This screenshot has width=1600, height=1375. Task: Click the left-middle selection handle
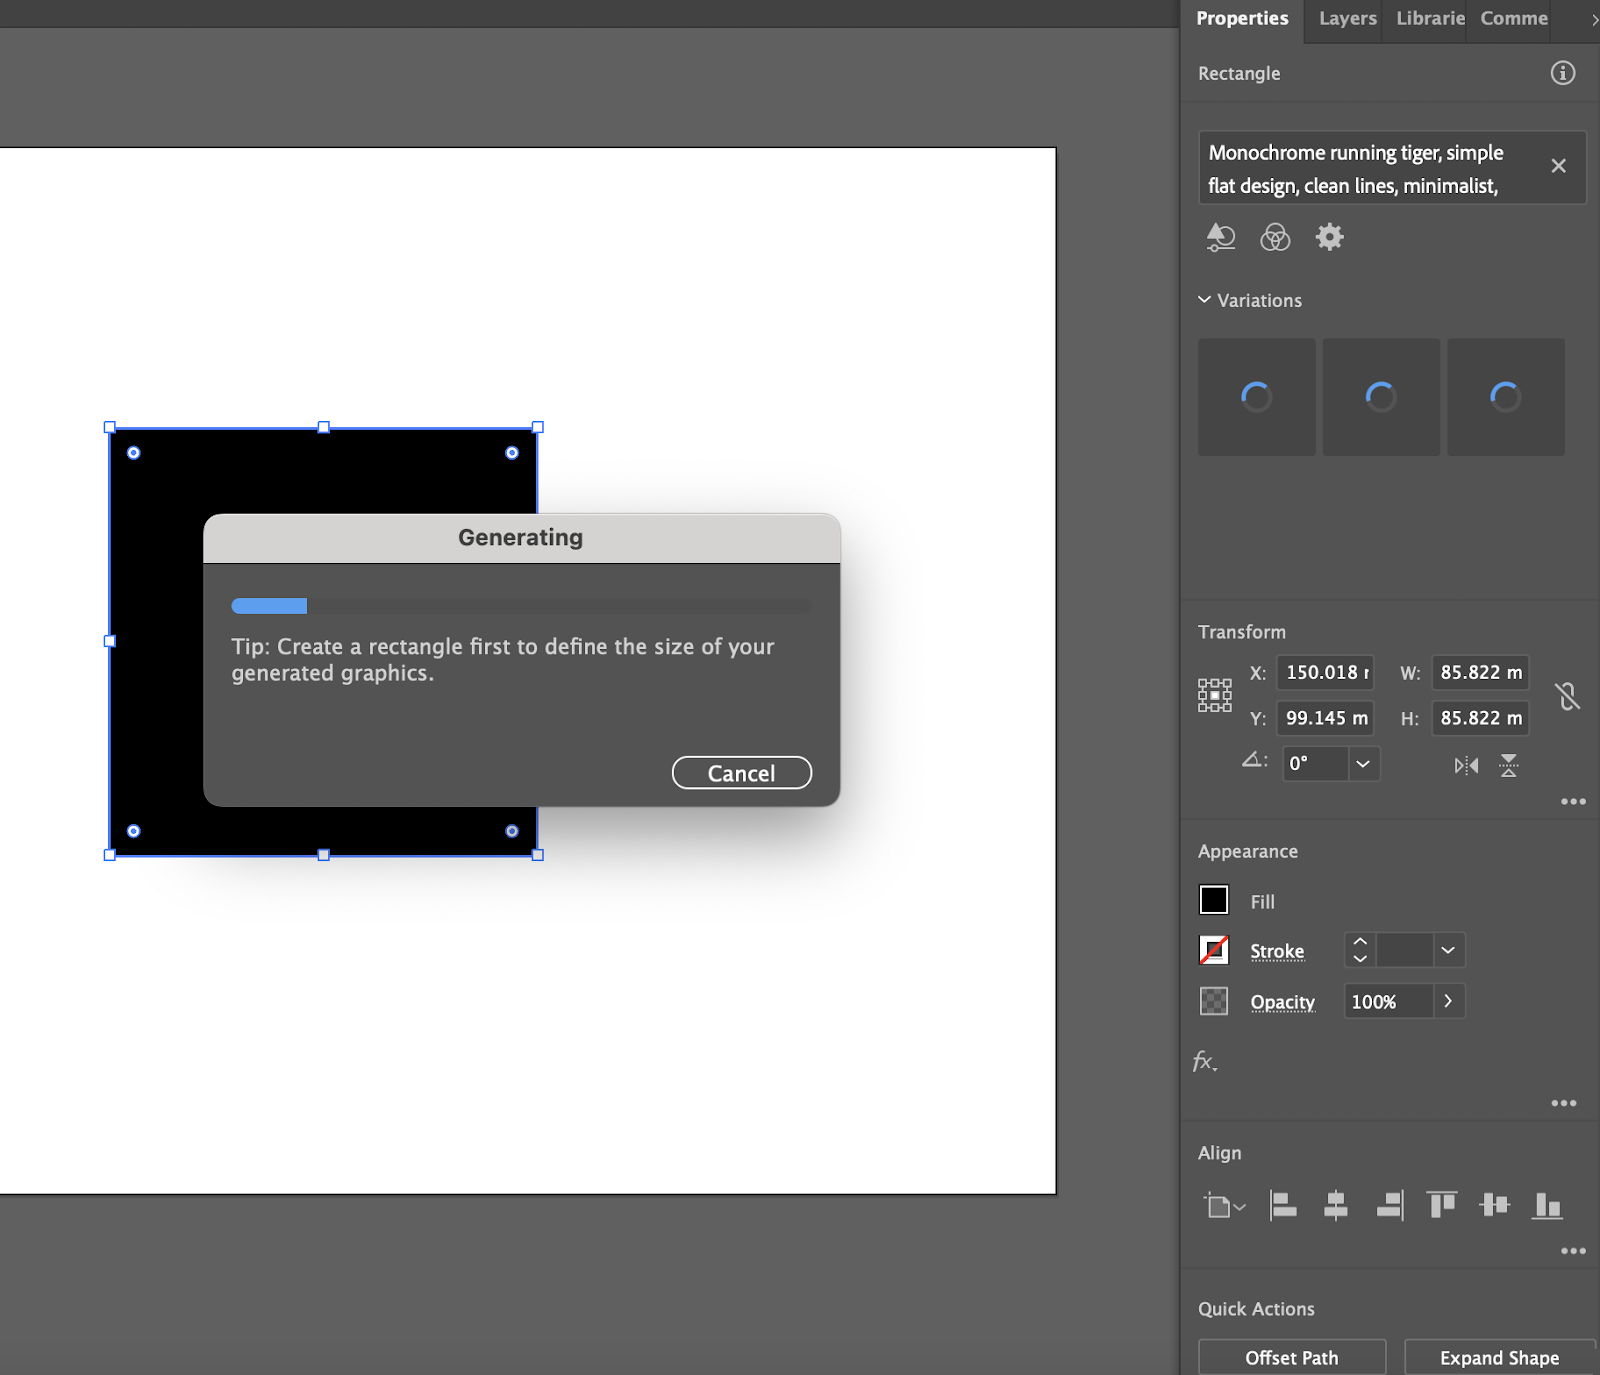(x=110, y=641)
